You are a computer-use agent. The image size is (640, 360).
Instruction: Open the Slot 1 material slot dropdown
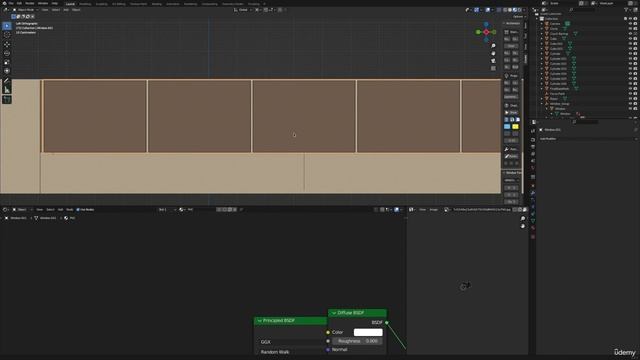(x=167, y=210)
